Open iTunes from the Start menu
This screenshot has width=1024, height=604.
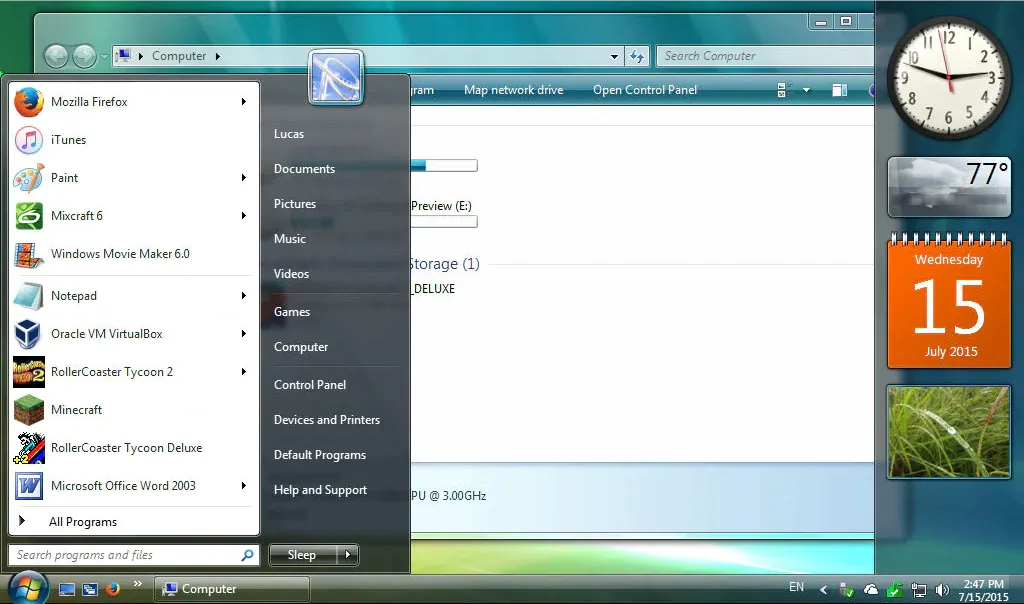[134, 140]
